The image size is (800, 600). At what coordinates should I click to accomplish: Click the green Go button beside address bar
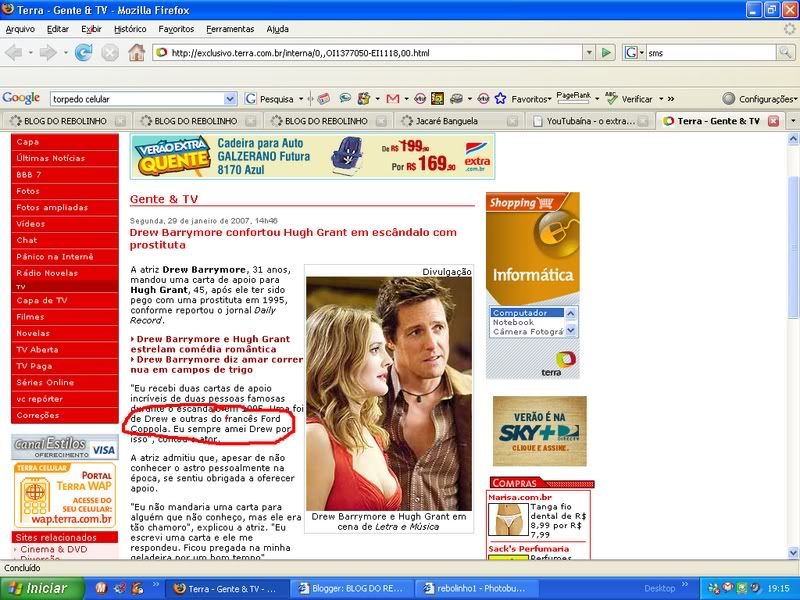click(606, 52)
